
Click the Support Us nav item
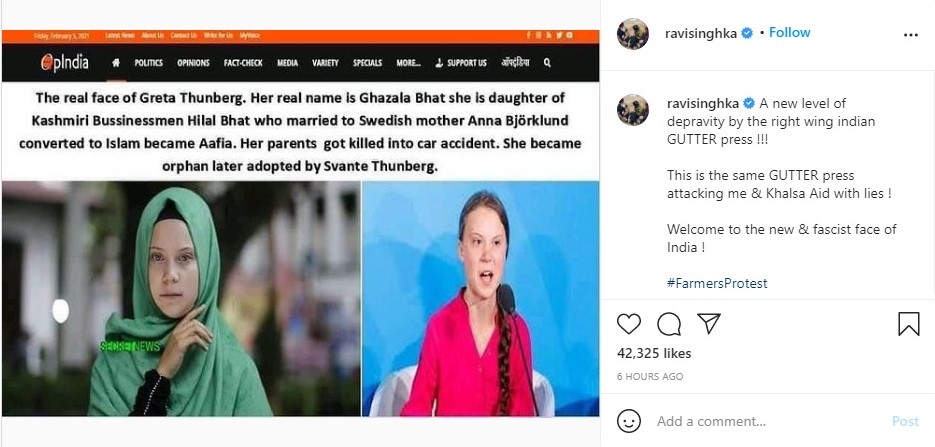[x=461, y=63]
